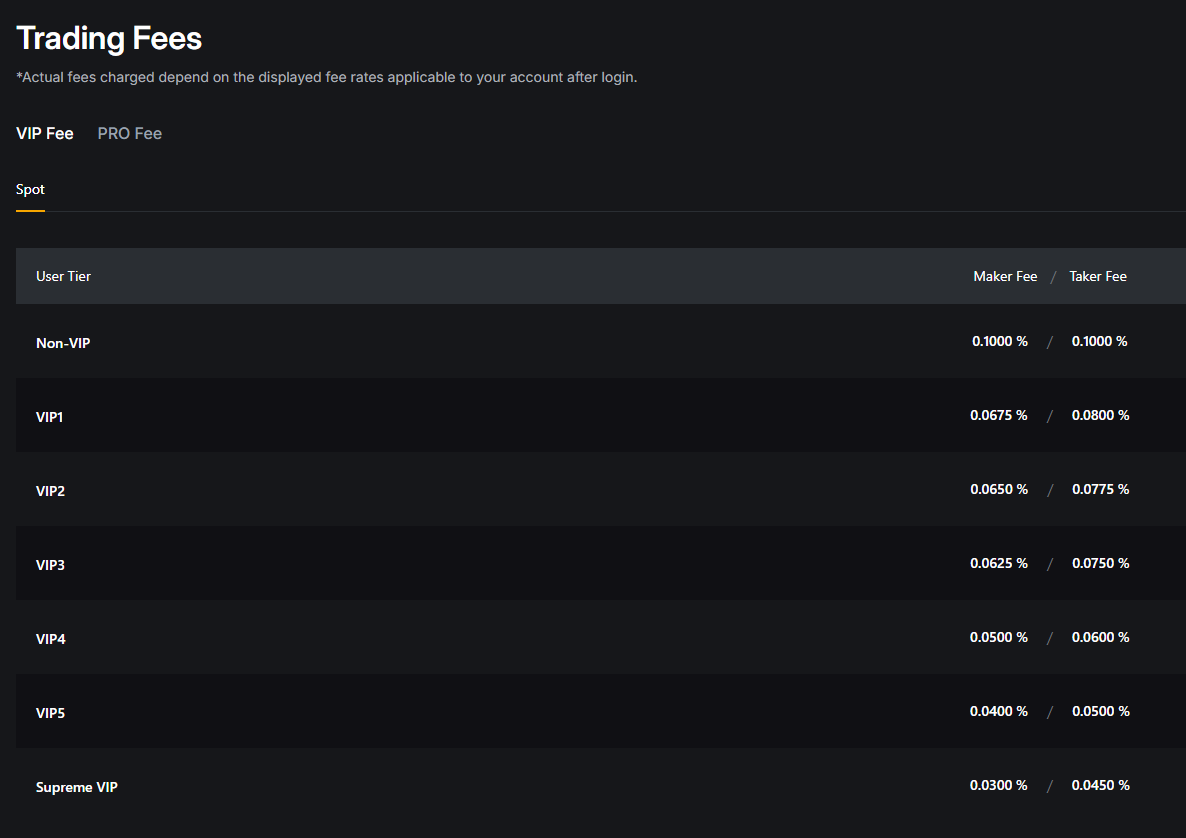Select the VIP3 tier label
The height and width of the screenshot is (838, 1186).
point(51,565)
